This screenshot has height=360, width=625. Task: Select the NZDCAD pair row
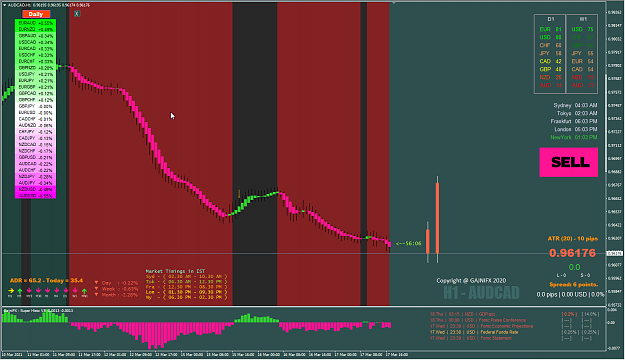click(35, 144)
